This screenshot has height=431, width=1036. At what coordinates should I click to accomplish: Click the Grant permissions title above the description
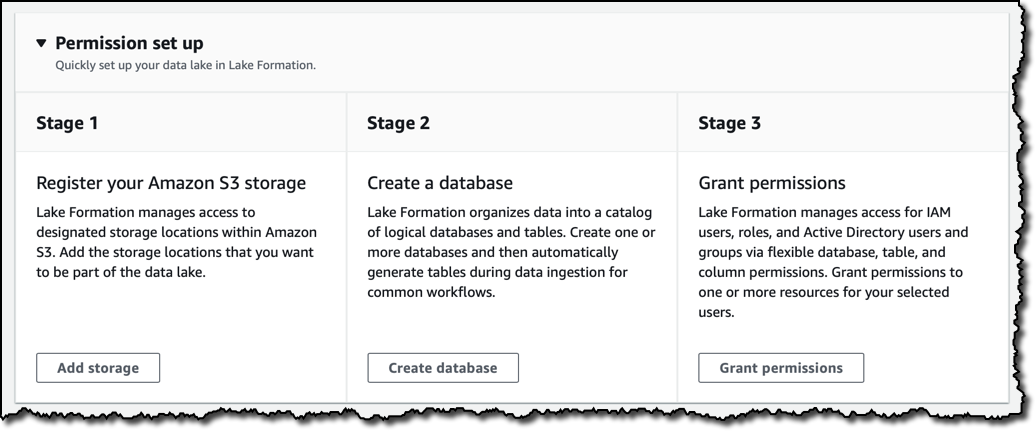772,183
